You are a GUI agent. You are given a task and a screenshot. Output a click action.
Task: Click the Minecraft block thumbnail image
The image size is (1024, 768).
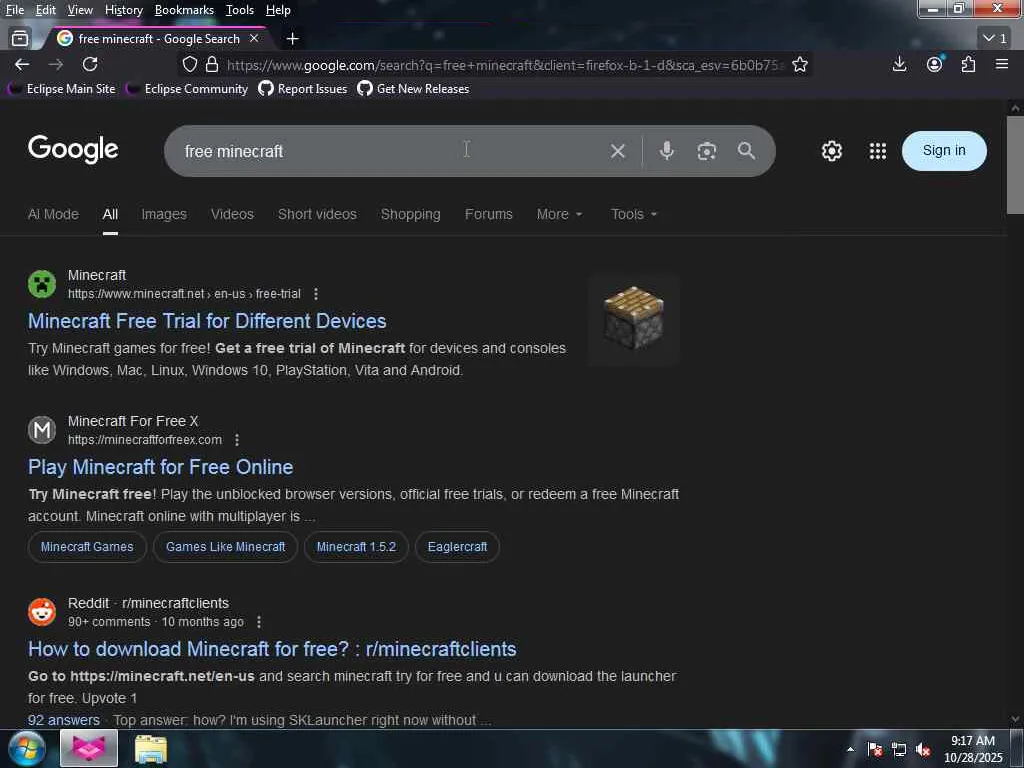tap(633, 319)
